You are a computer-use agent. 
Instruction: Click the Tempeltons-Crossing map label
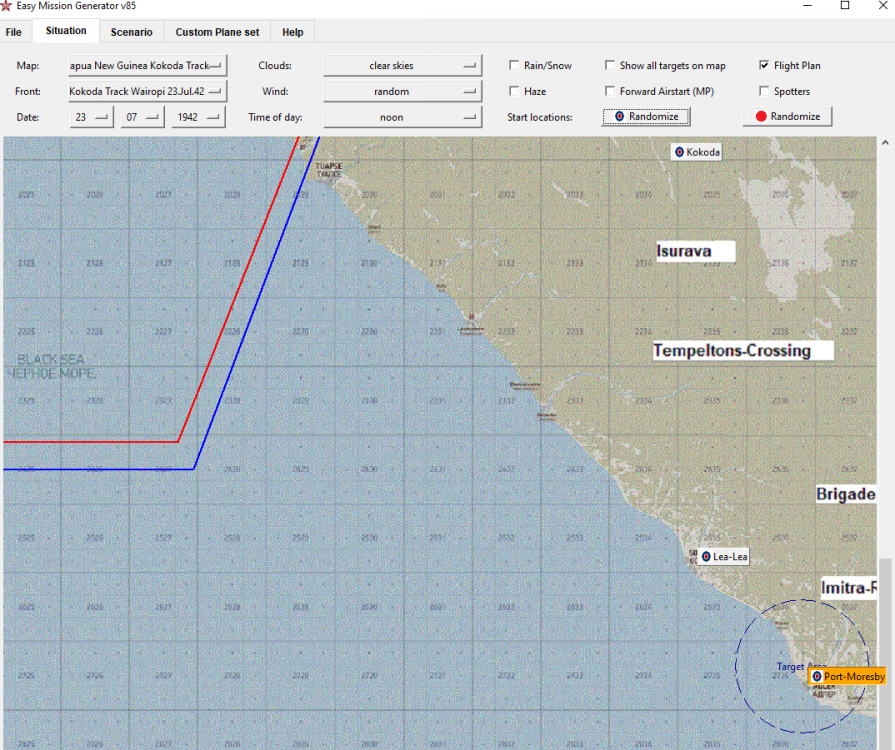(x=743, y=350)
